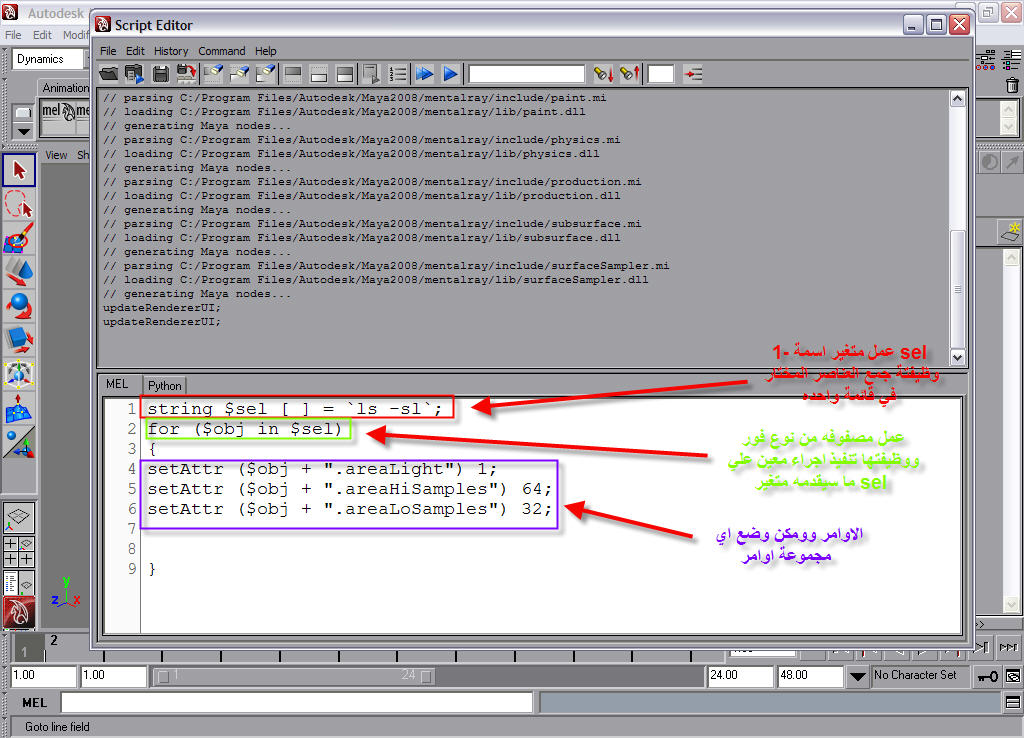Click the animation end time field 48.00
Viewport: 1024px width, 738px height.
810,675
